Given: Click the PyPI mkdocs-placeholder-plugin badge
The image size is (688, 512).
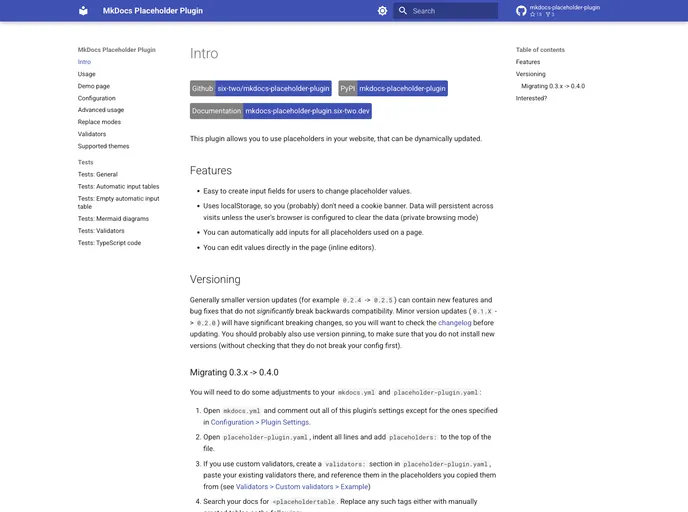Looking at the screenshot, I should click(x=393, y=88).
